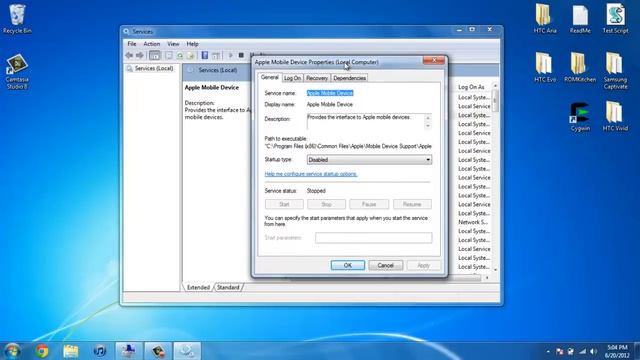Click the service Resume button

pyautogui.click(x=412, y=204)
